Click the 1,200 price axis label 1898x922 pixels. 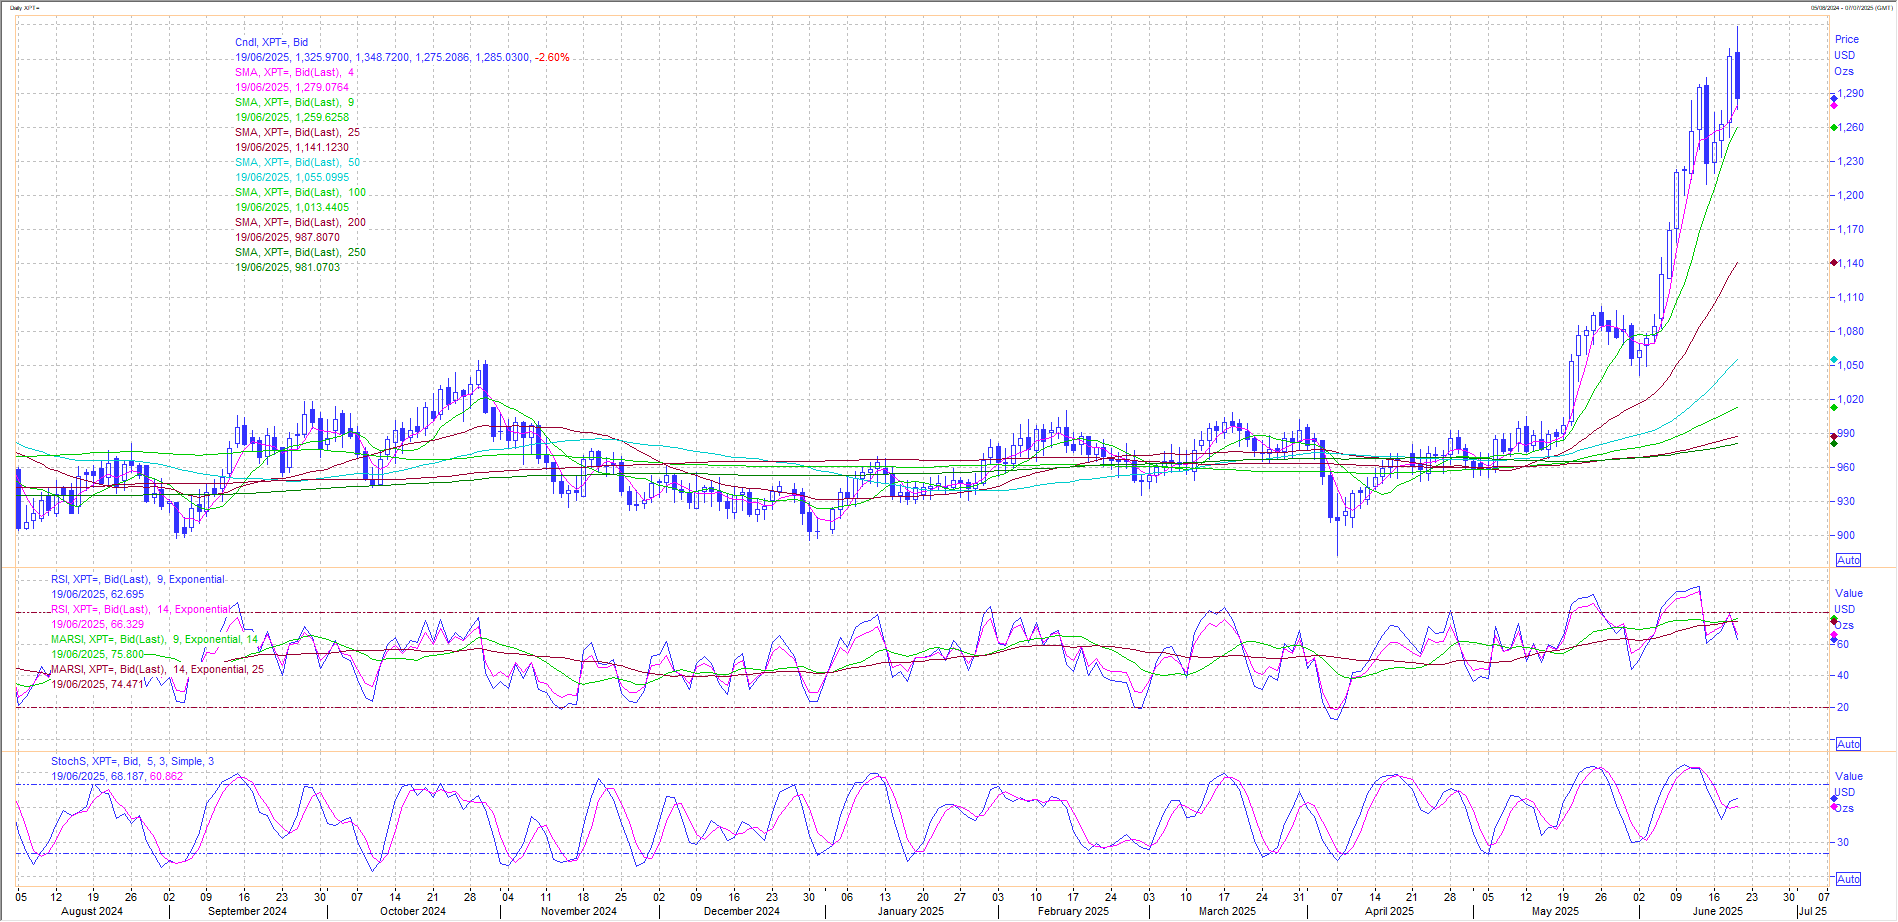(x=1850, y=195)
